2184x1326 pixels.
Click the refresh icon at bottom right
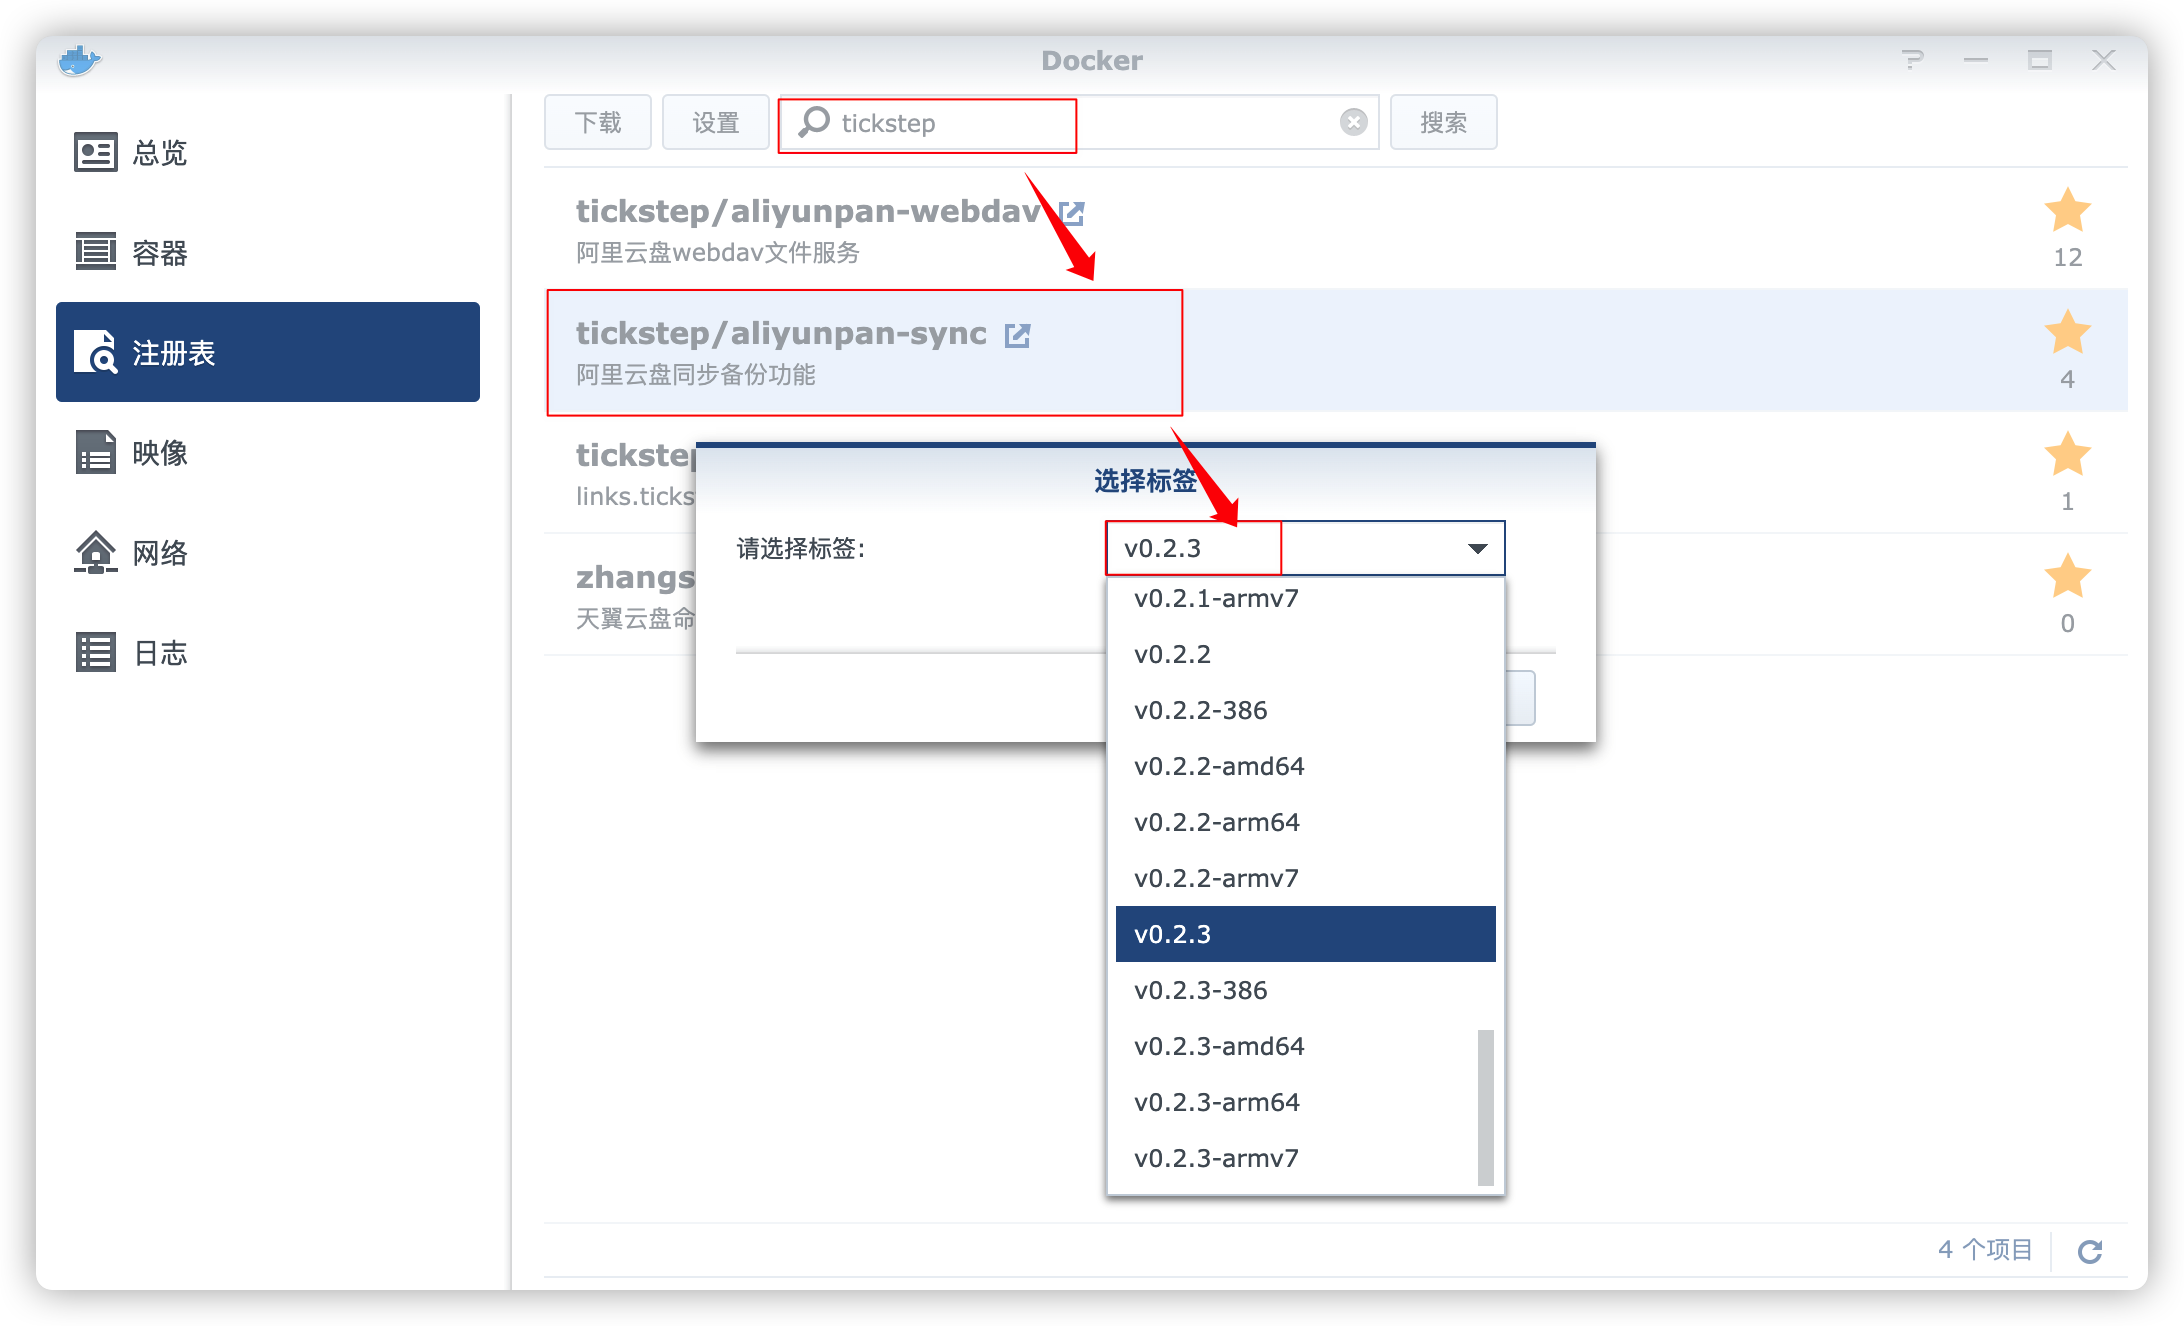[x=2090, y=1251]
